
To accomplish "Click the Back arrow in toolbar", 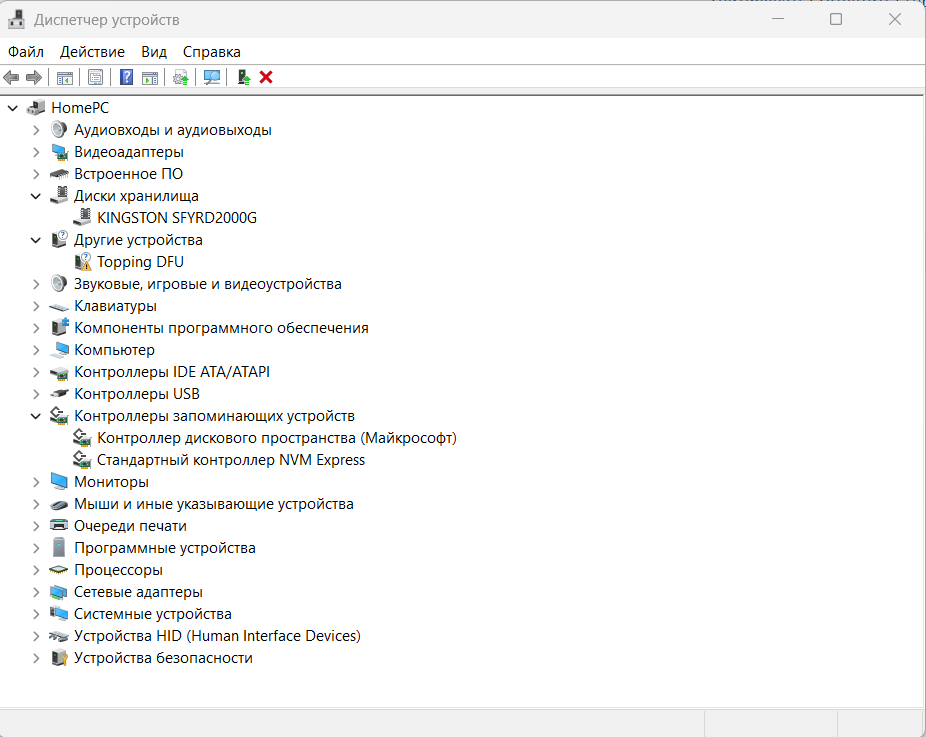I will coord(11,77).
